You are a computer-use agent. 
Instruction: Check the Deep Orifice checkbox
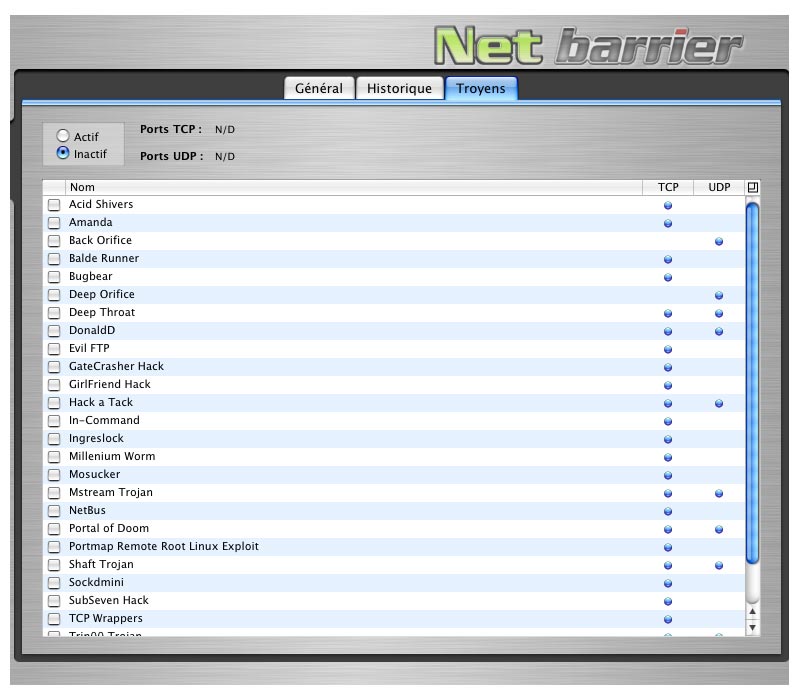pos(54,295)
